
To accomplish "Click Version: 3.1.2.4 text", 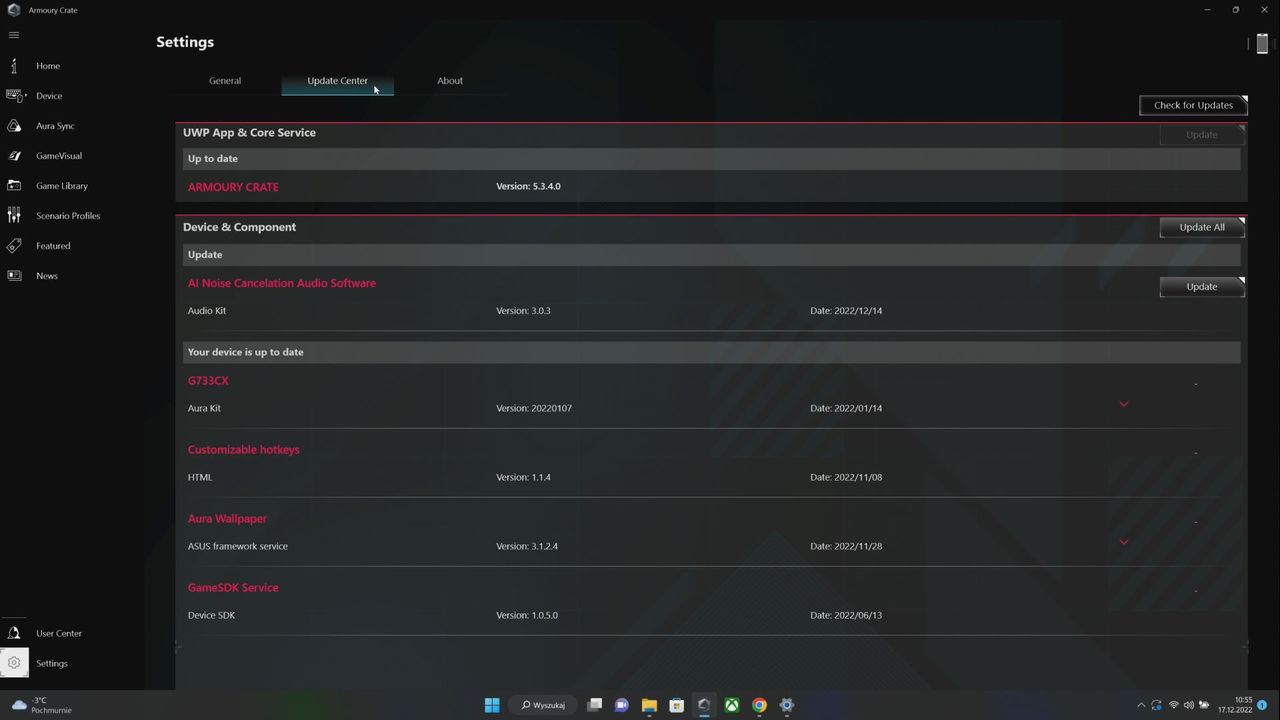I will [527, 546].
